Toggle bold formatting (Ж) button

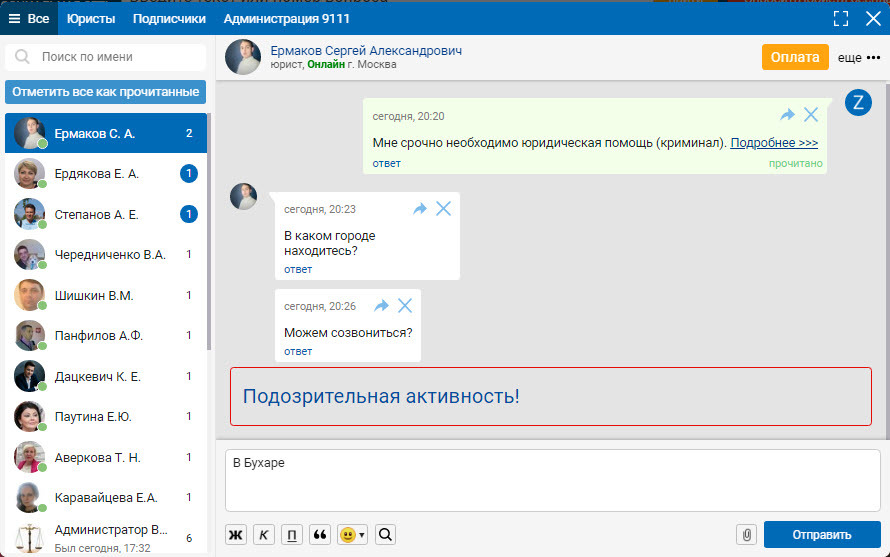coord(236,534)
